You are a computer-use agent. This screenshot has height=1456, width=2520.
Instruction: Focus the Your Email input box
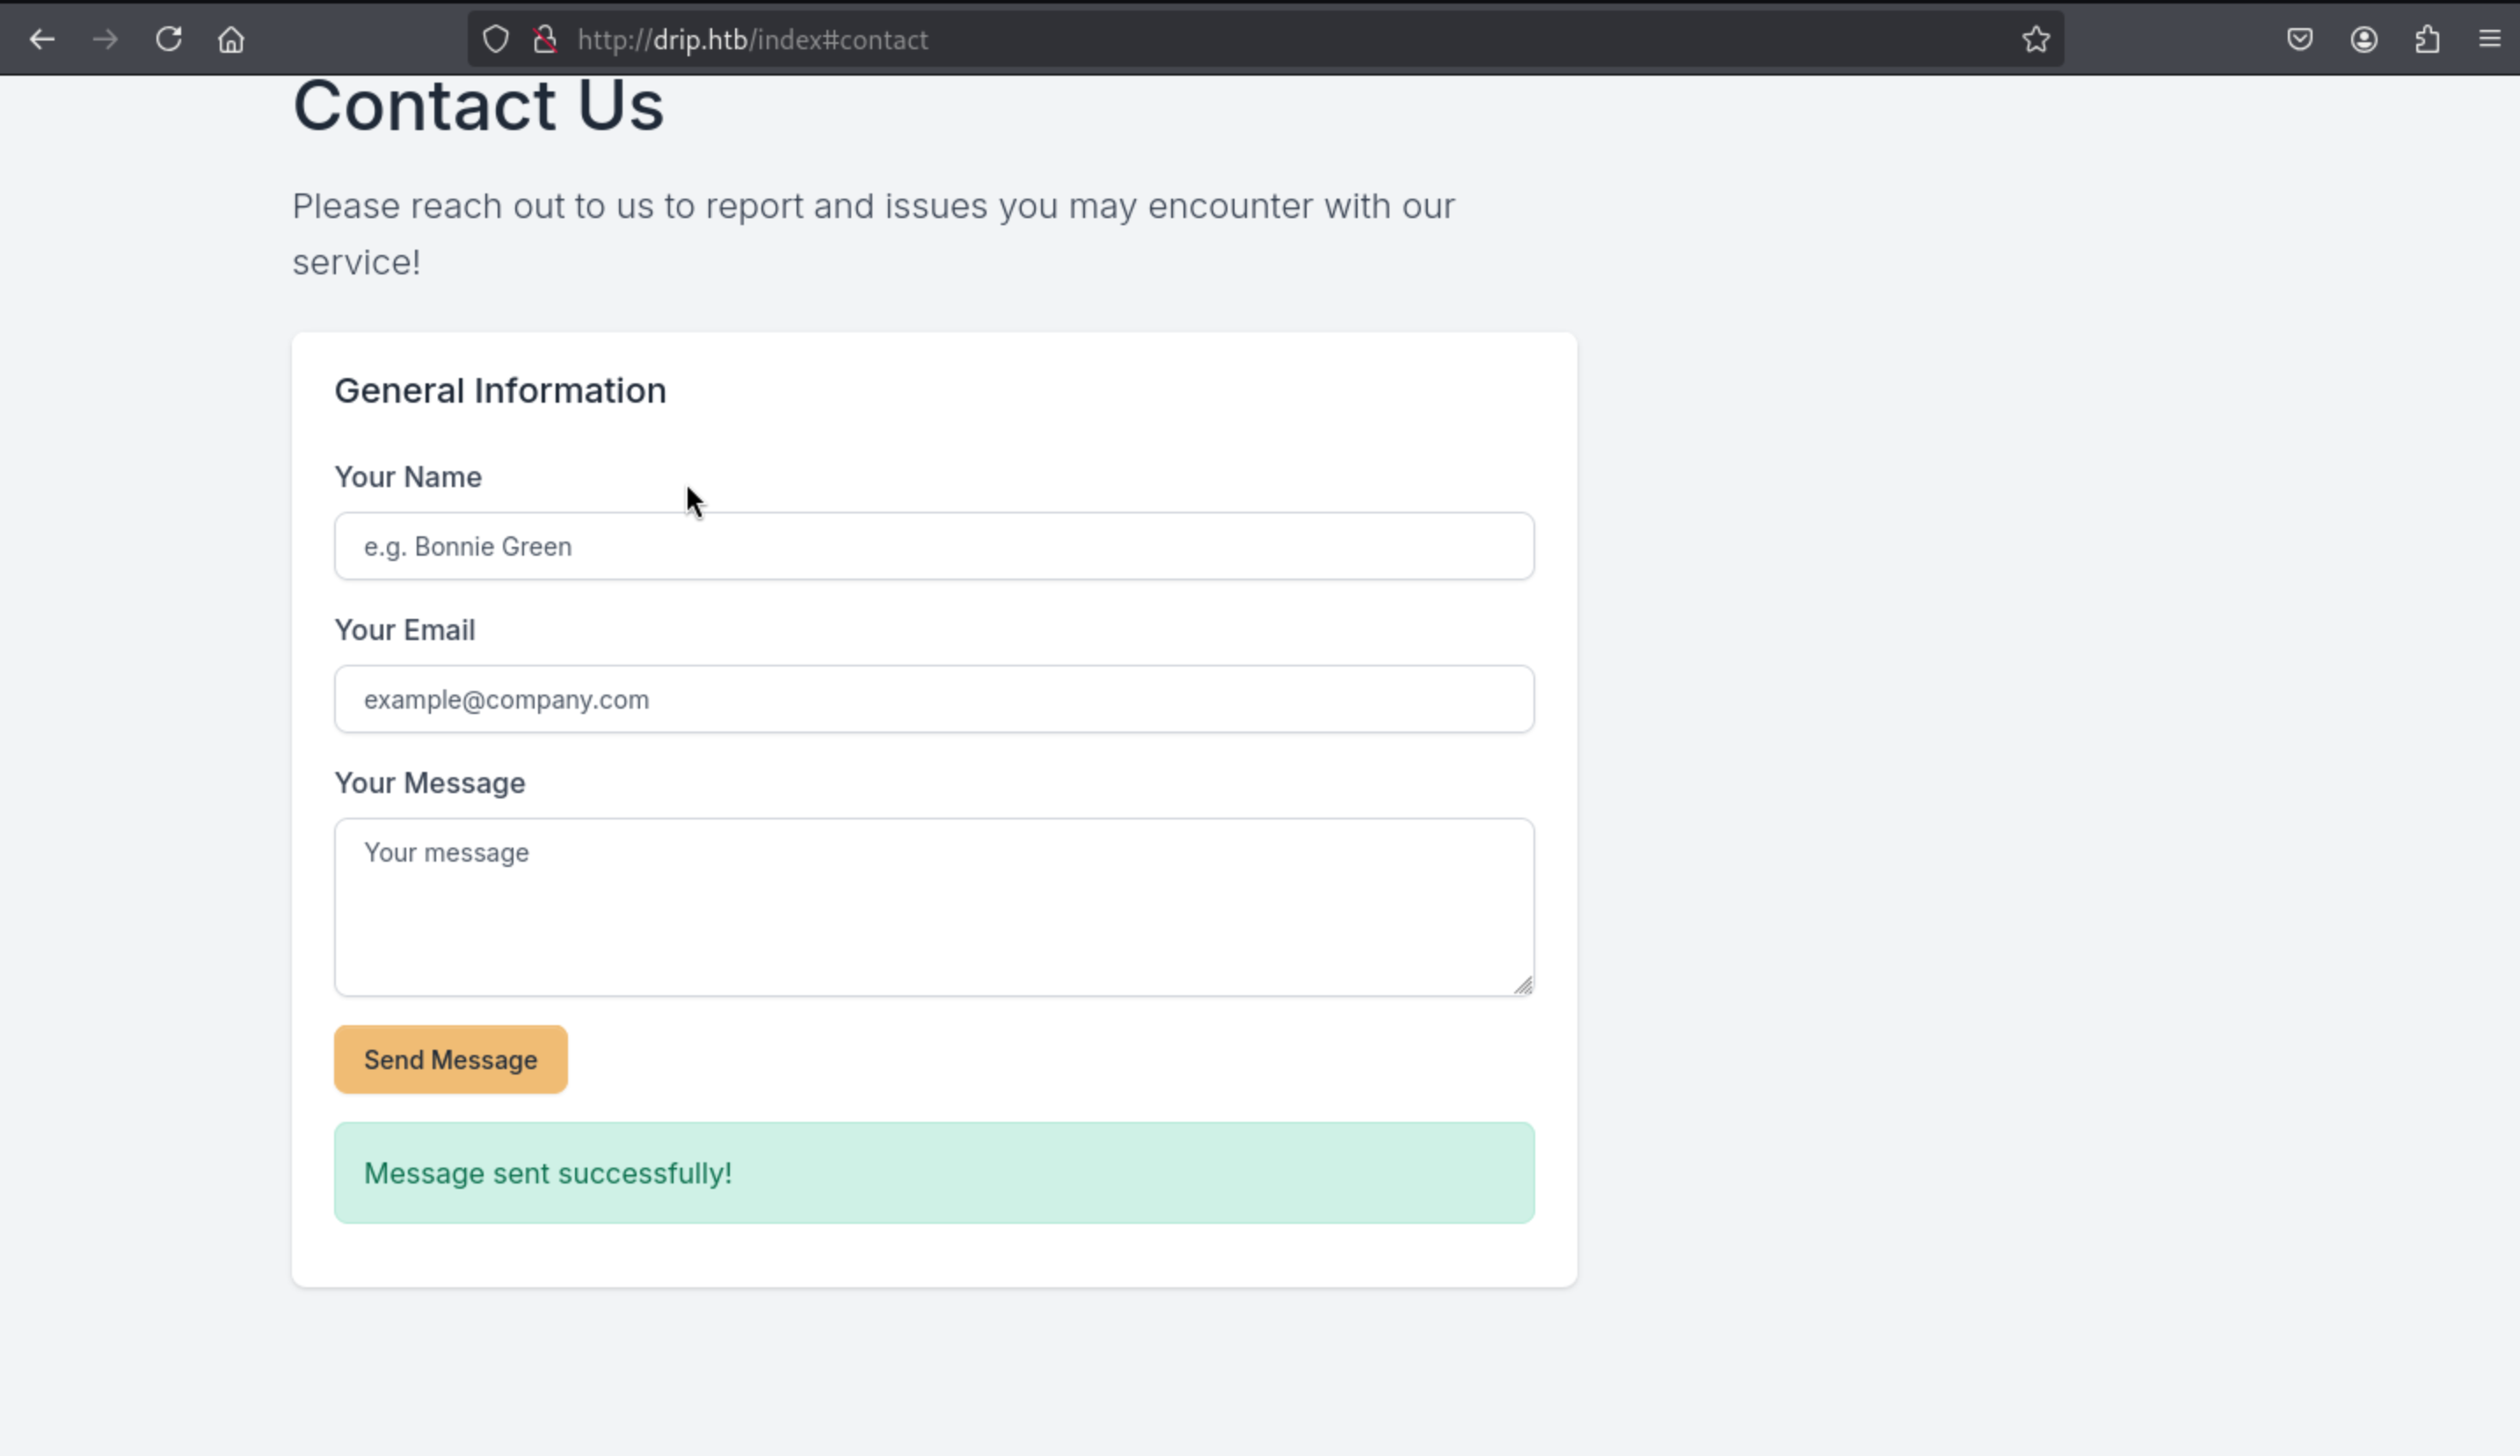coord(934,699)
